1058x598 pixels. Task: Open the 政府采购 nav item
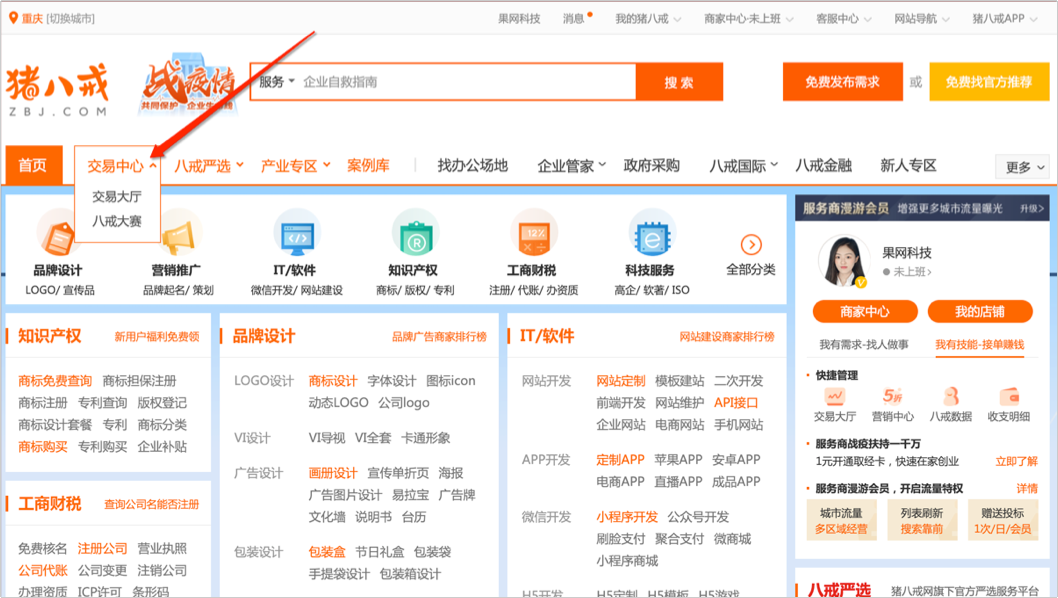point(651,165)
